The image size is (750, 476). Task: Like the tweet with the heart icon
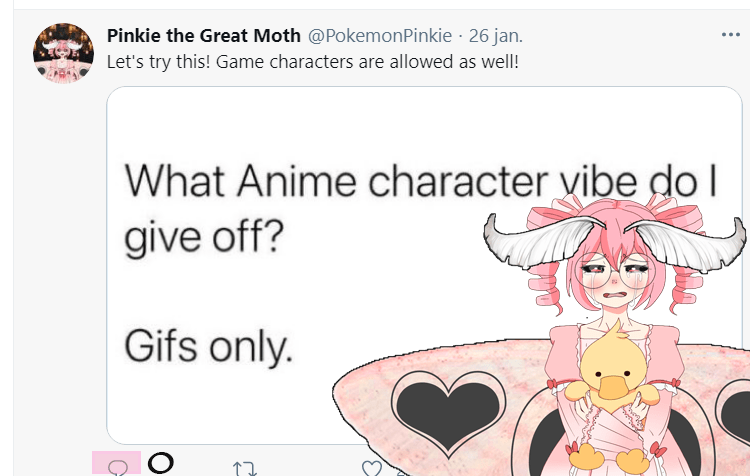(372, 467)
